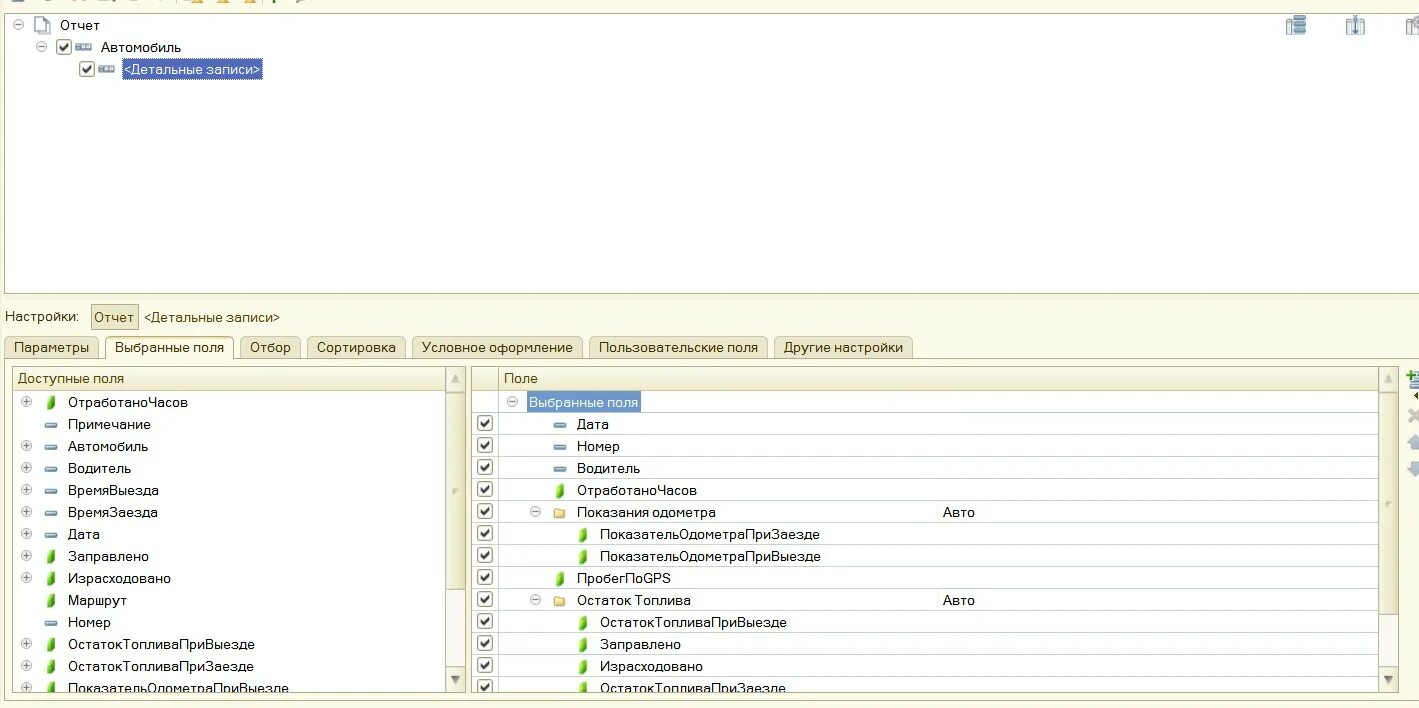Expand the ВремяЗаезда available field
Screen dimensions: 1419x708
[26, 512]
